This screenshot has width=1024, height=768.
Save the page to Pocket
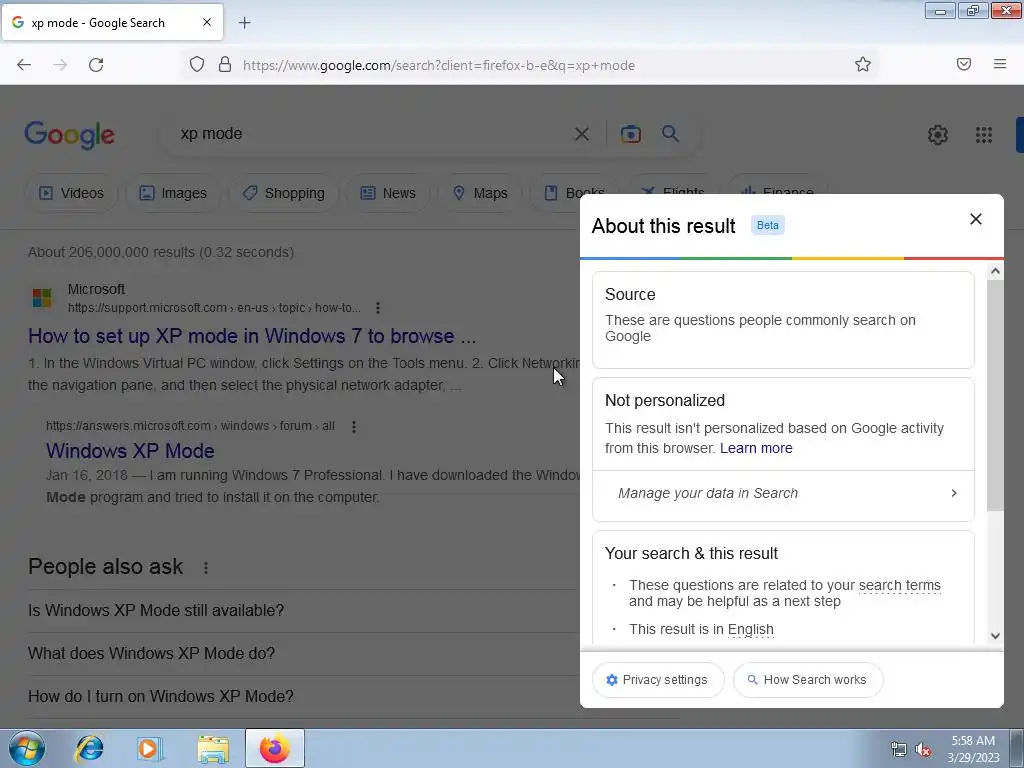964,64
